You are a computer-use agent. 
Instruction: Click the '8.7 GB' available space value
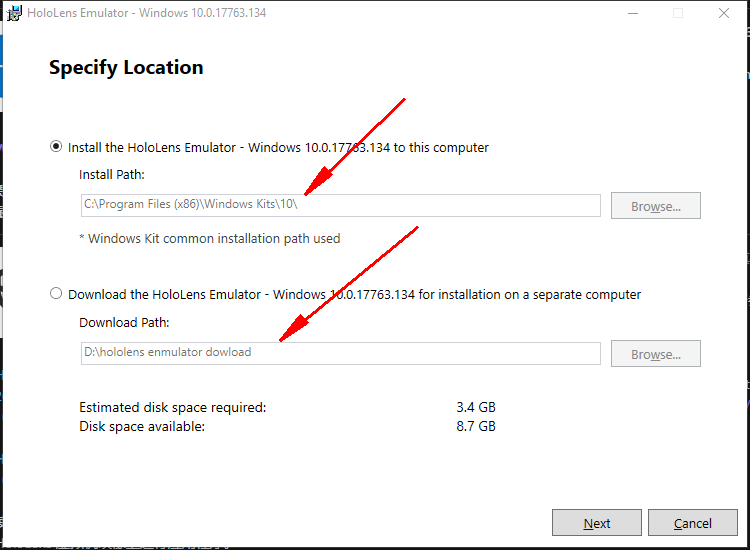(476, 426)
